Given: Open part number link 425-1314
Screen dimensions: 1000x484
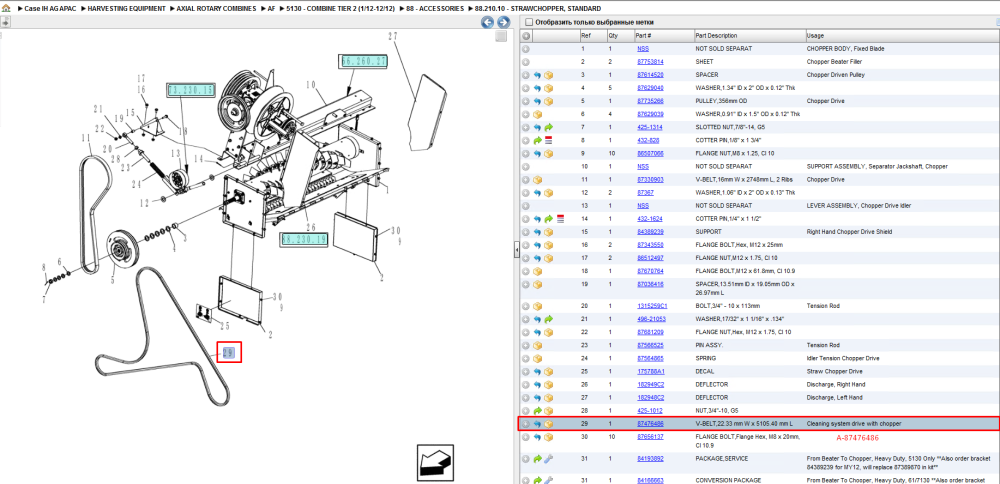Looking at the screenshot, I should pos(648,128).
